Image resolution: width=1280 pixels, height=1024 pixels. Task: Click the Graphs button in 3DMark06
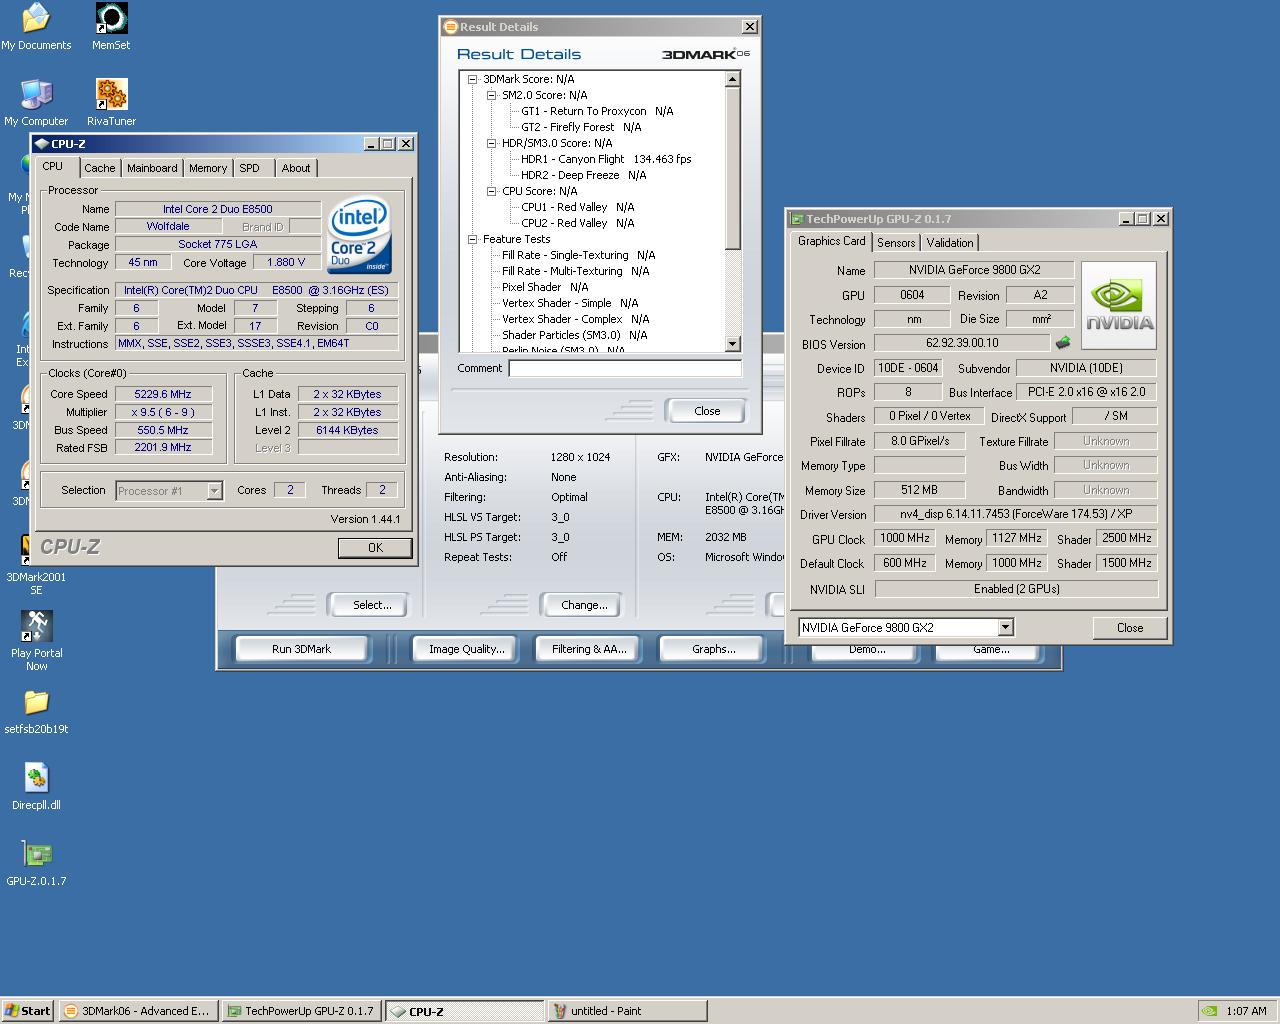tap(713, 649)
